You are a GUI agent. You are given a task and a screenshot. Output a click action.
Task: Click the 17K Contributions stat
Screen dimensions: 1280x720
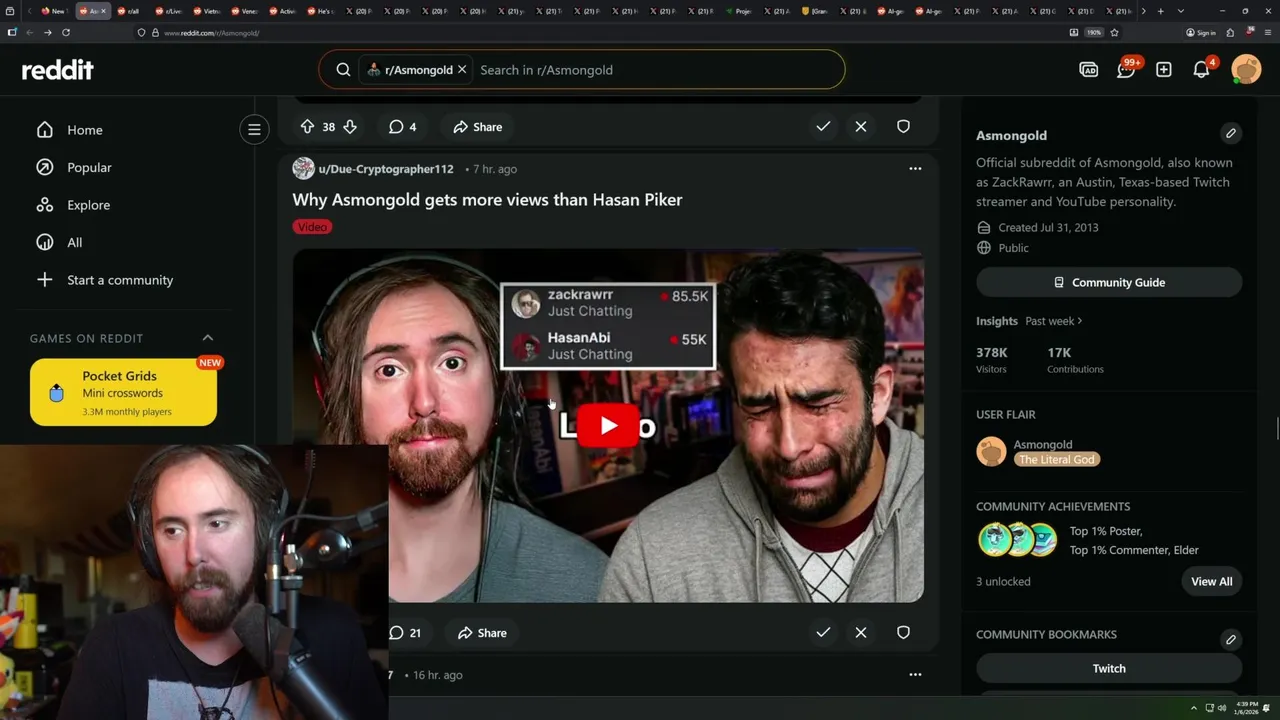[x=1075, y=360]
